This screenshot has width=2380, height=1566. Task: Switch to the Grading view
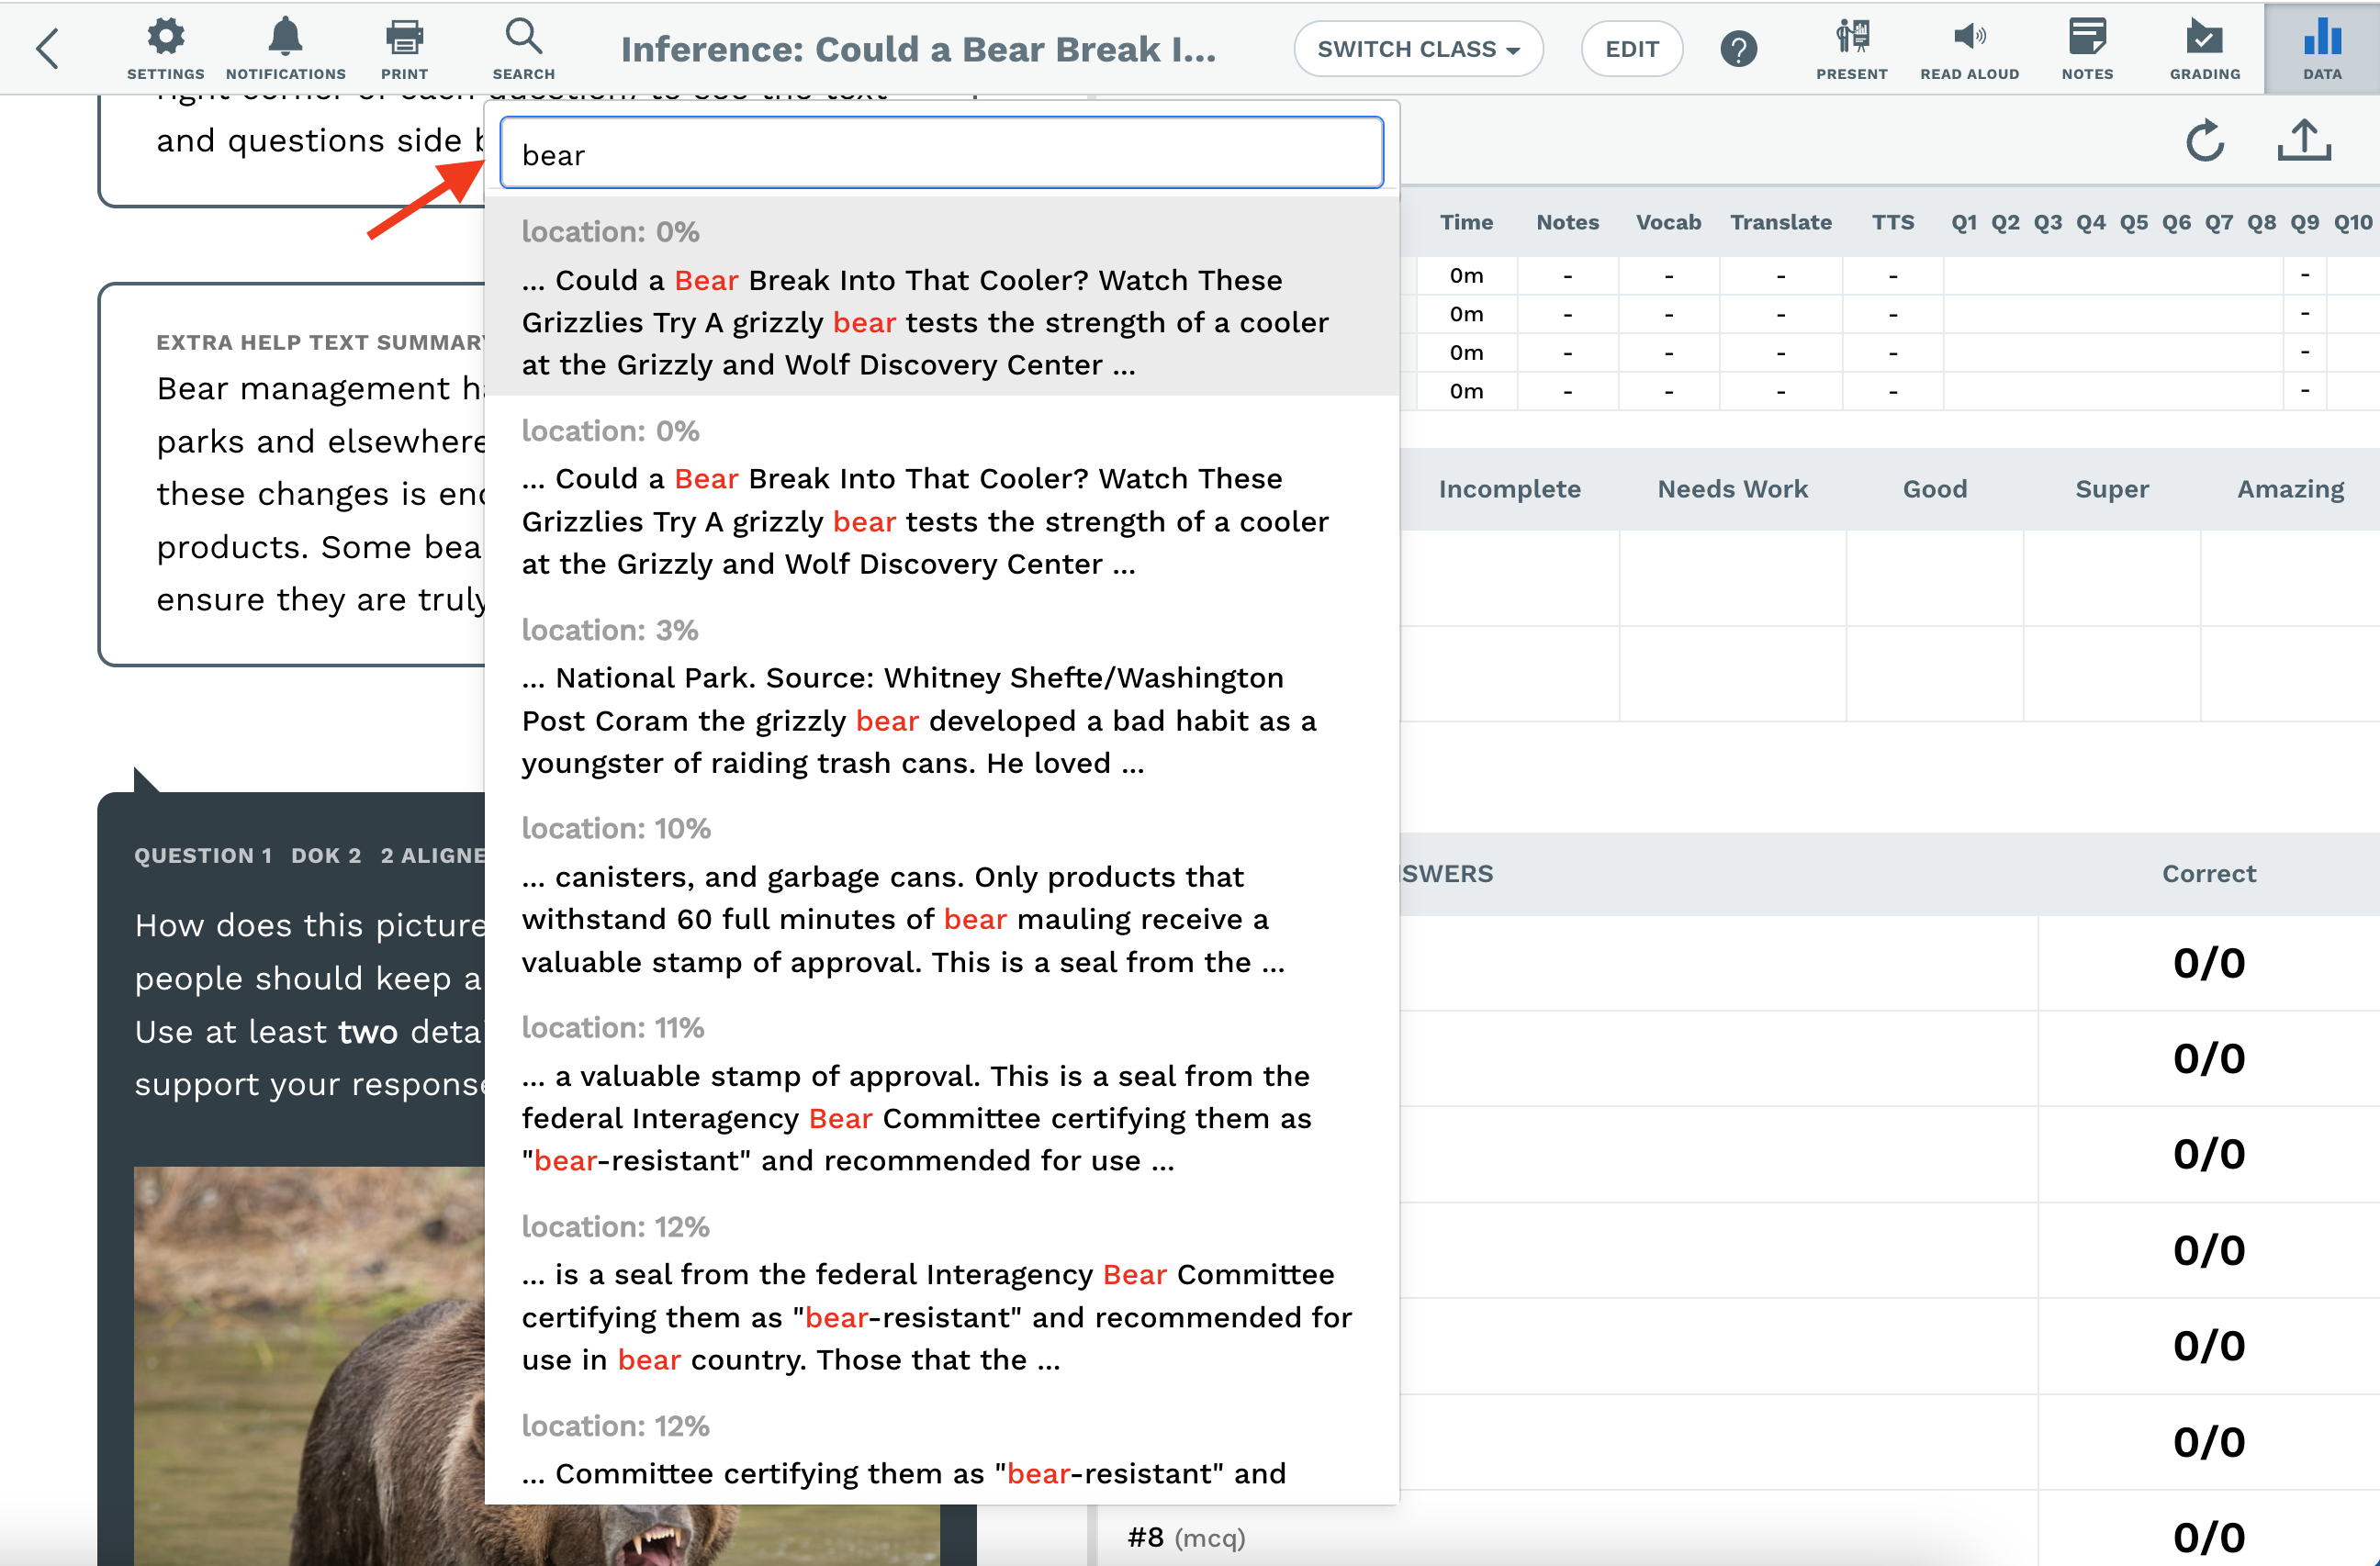tap(2204, 47)
